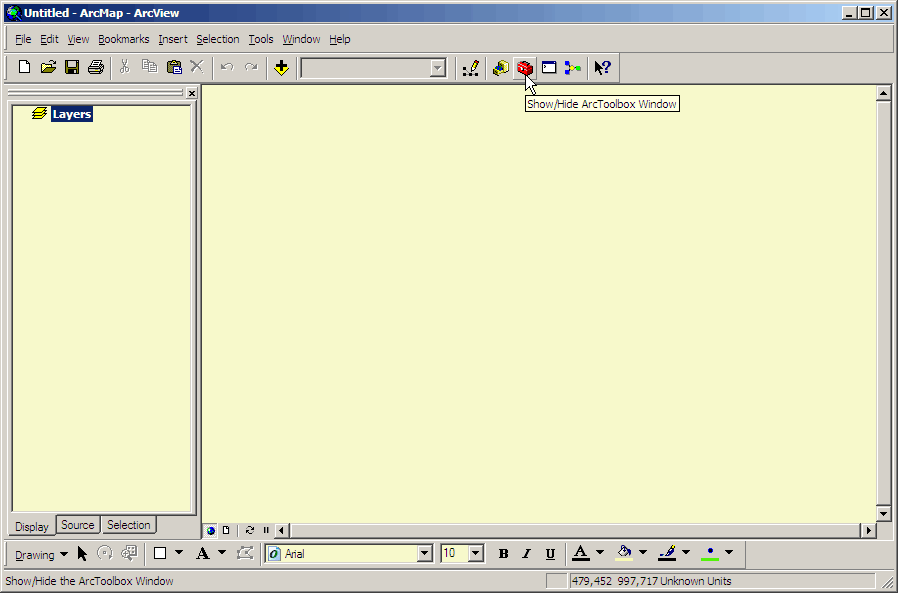Open the Editor Toolbar pencil icon
This screenshot has height=593, width=898.
point(471,68)
